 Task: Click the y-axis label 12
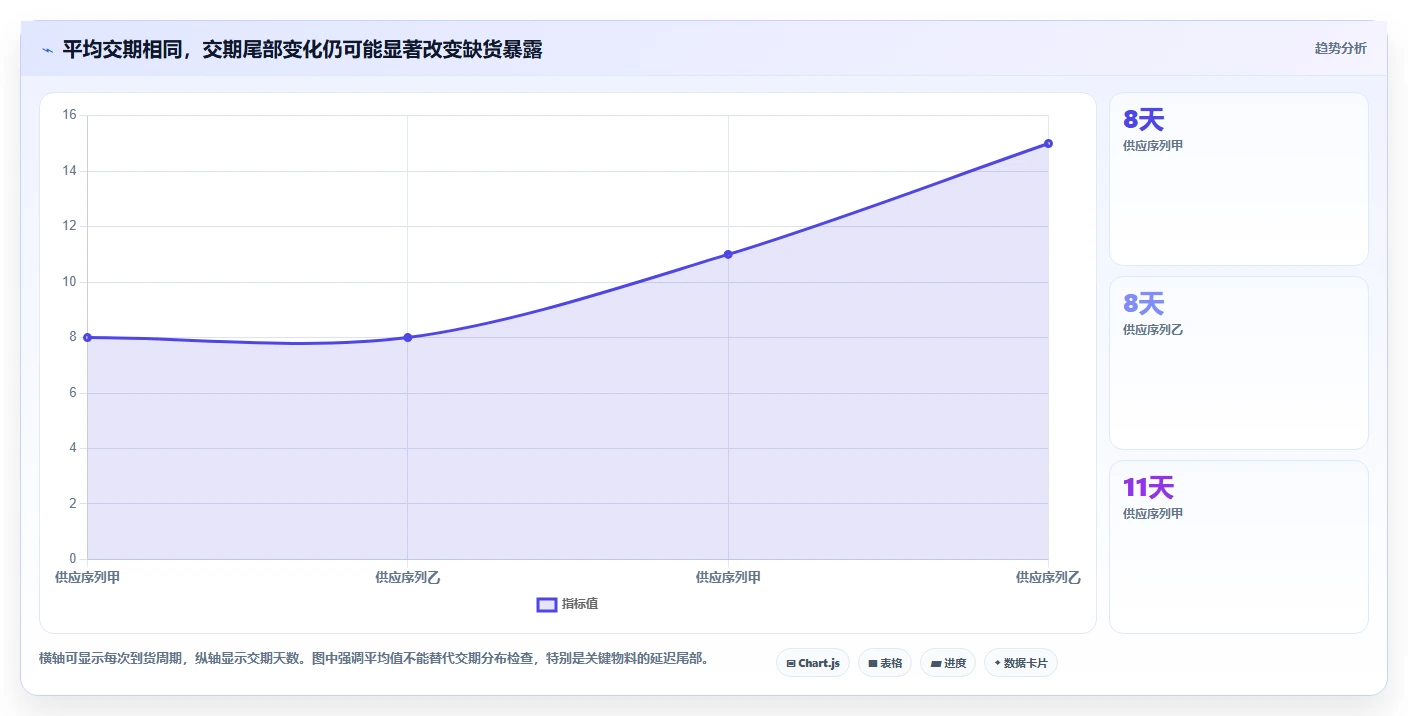pos(69,226)
